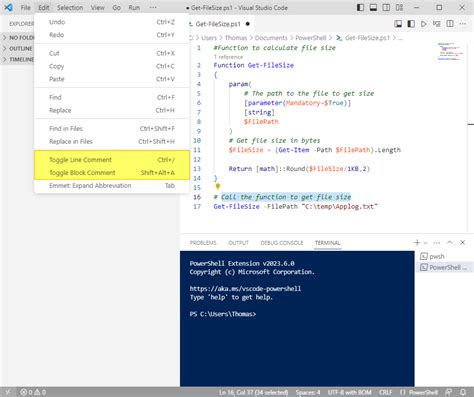
Task: Click the Run Selection icon
Action: pos(437,24)
